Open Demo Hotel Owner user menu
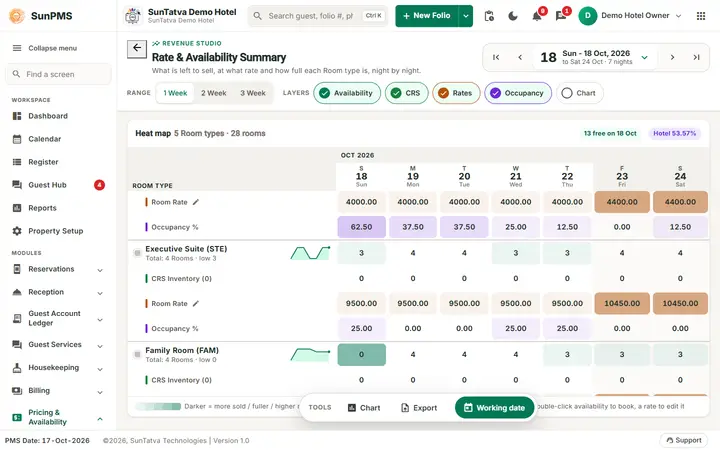Screen dimensions: 720x450 click(630, 16)
